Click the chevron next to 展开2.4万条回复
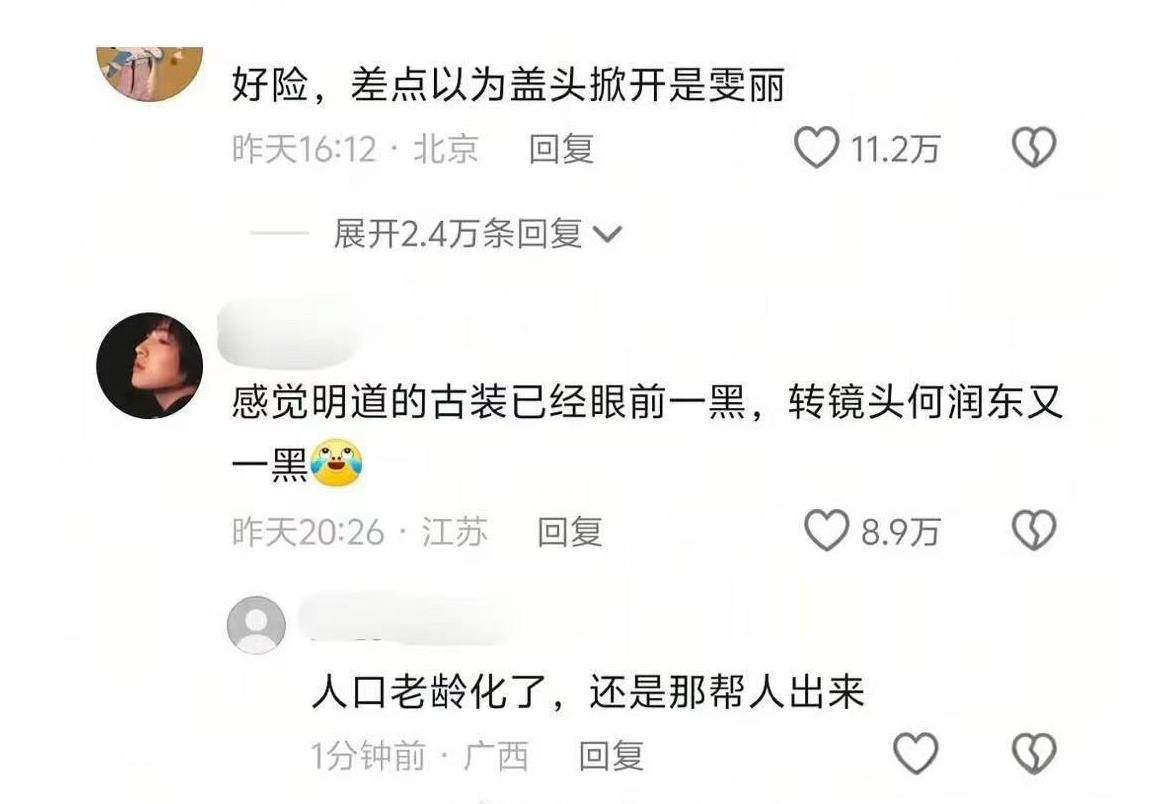 608,235
